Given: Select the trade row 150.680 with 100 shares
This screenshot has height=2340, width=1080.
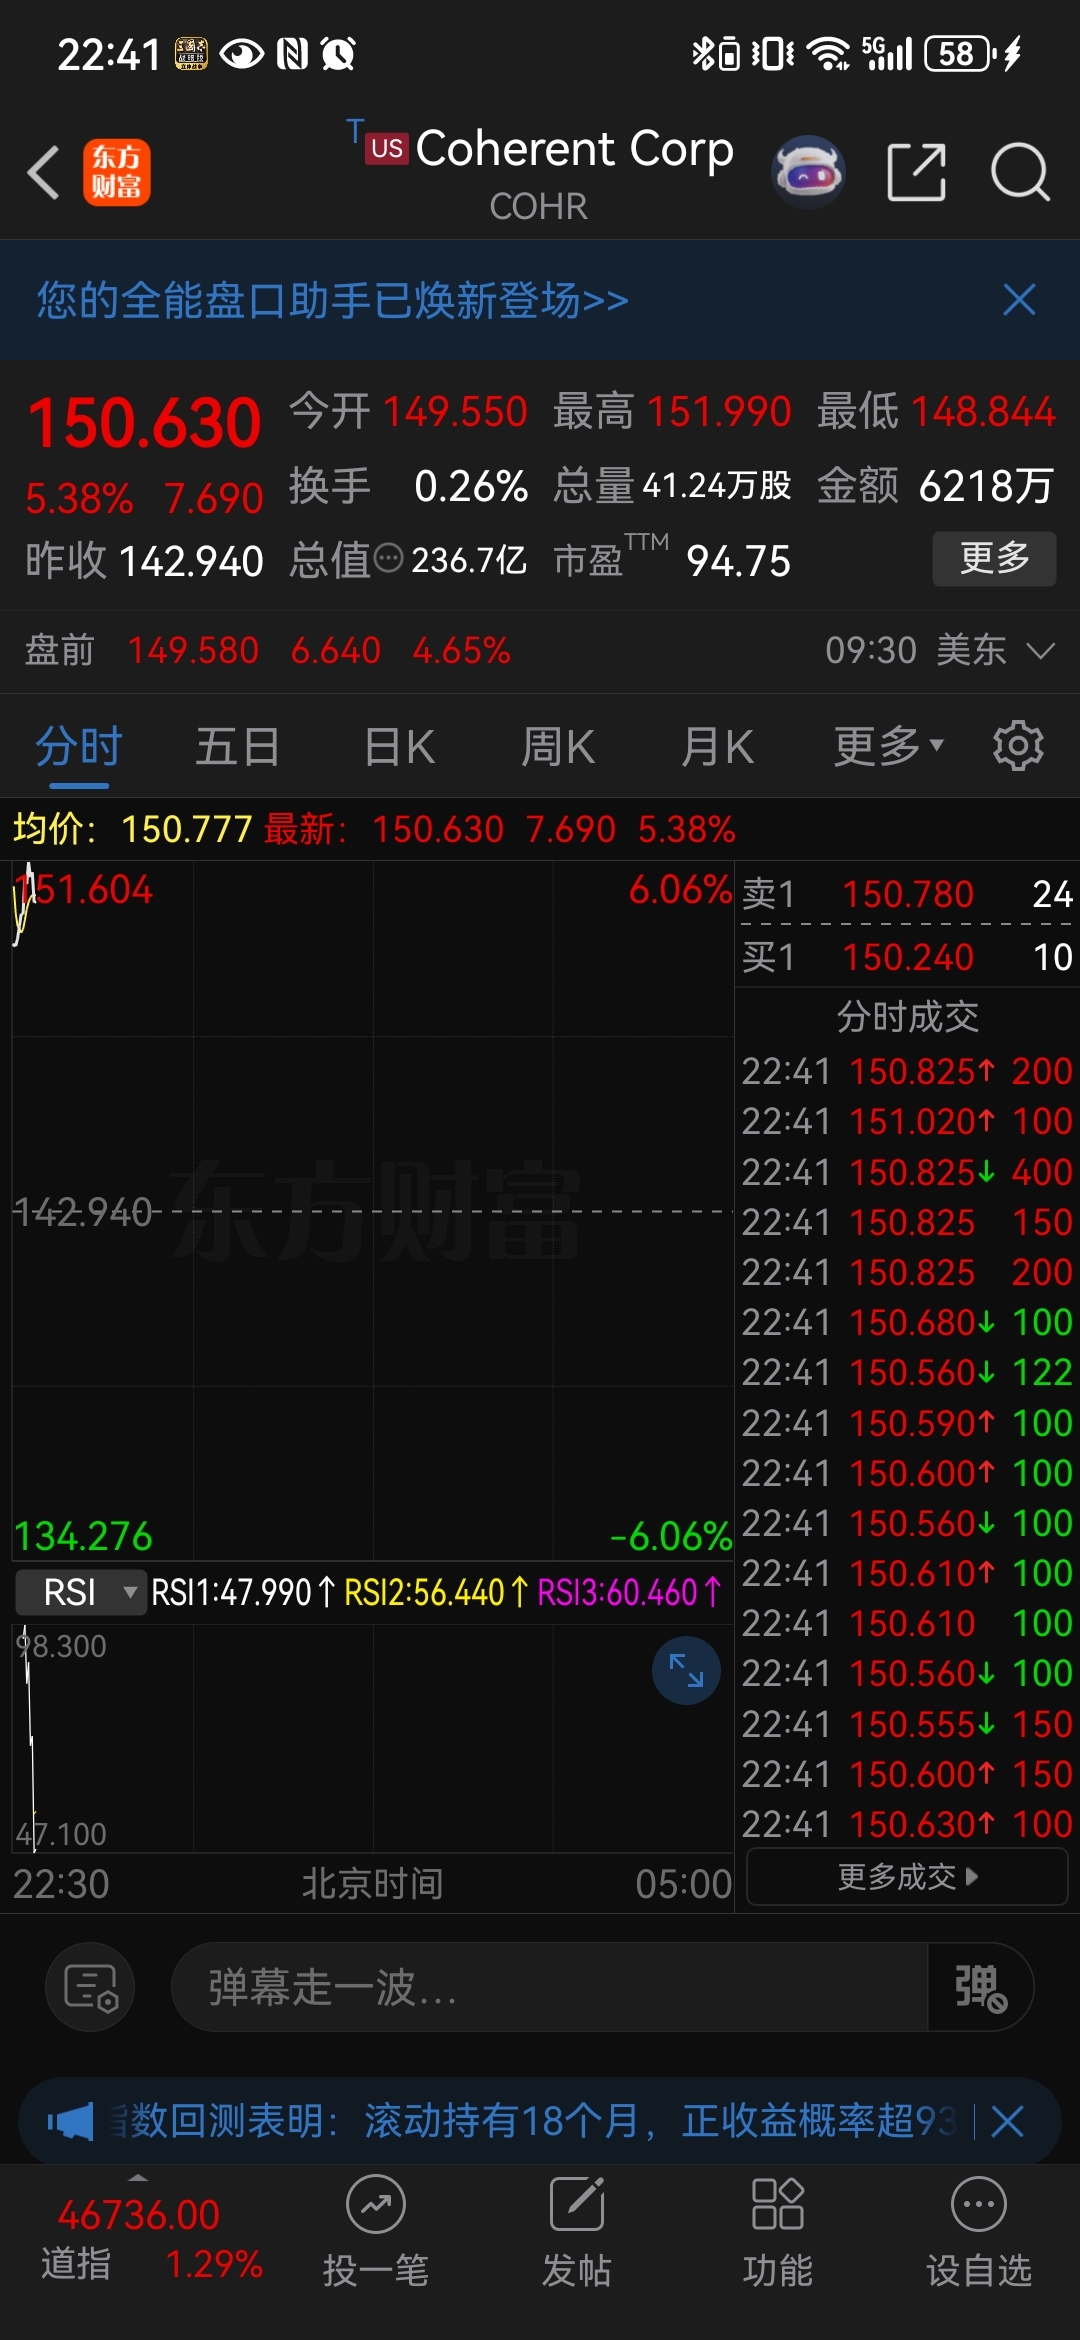Looking at the screenshot, I should pyautogui.click(x=907, y=1322).
